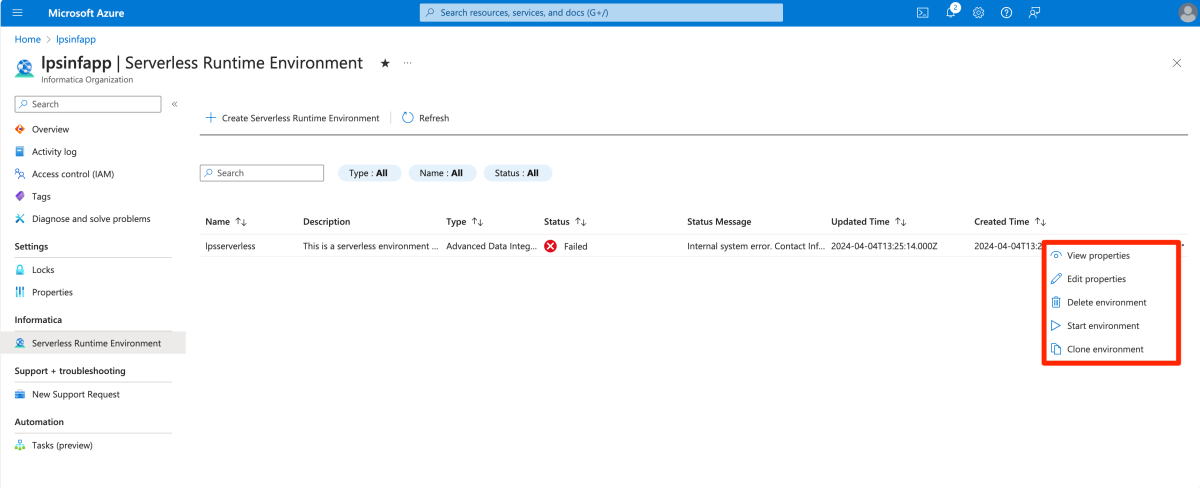
Task: Click the Tags icon in sidebar
Action: coord(21,196)
